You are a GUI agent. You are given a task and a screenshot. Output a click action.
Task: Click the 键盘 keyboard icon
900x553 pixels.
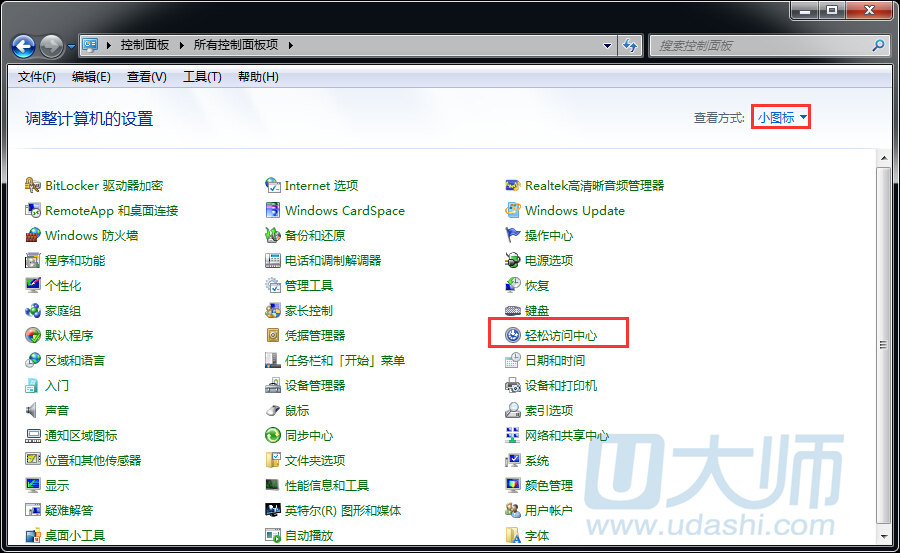pyautogui.click(x=513, y=310)
